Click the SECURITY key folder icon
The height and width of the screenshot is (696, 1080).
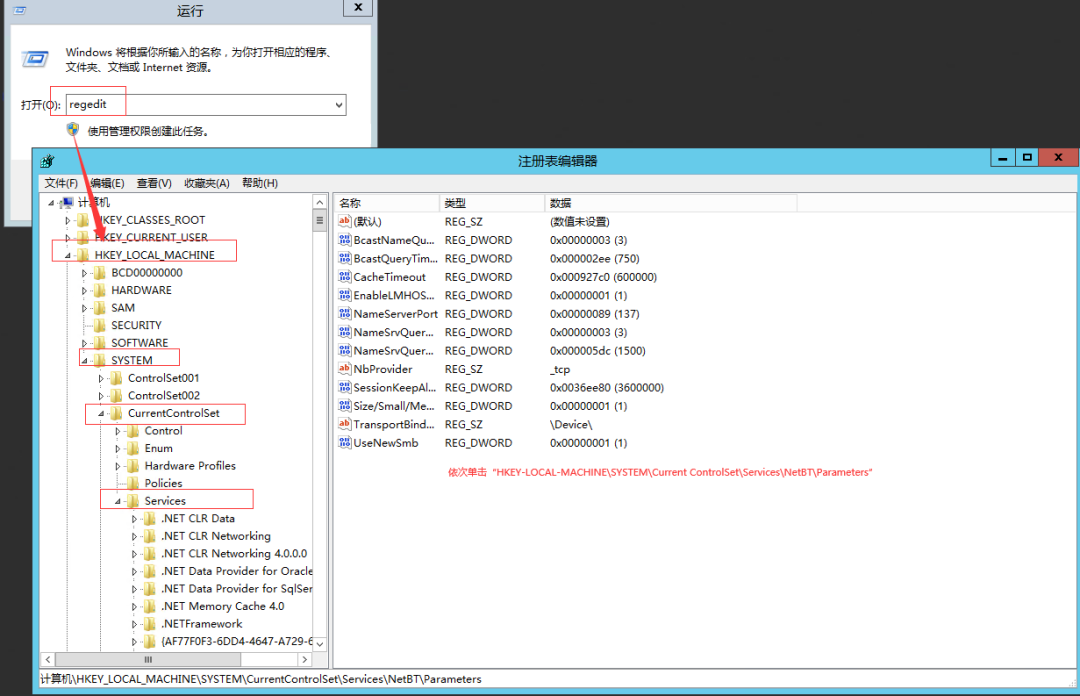click(x=99, y=325)
